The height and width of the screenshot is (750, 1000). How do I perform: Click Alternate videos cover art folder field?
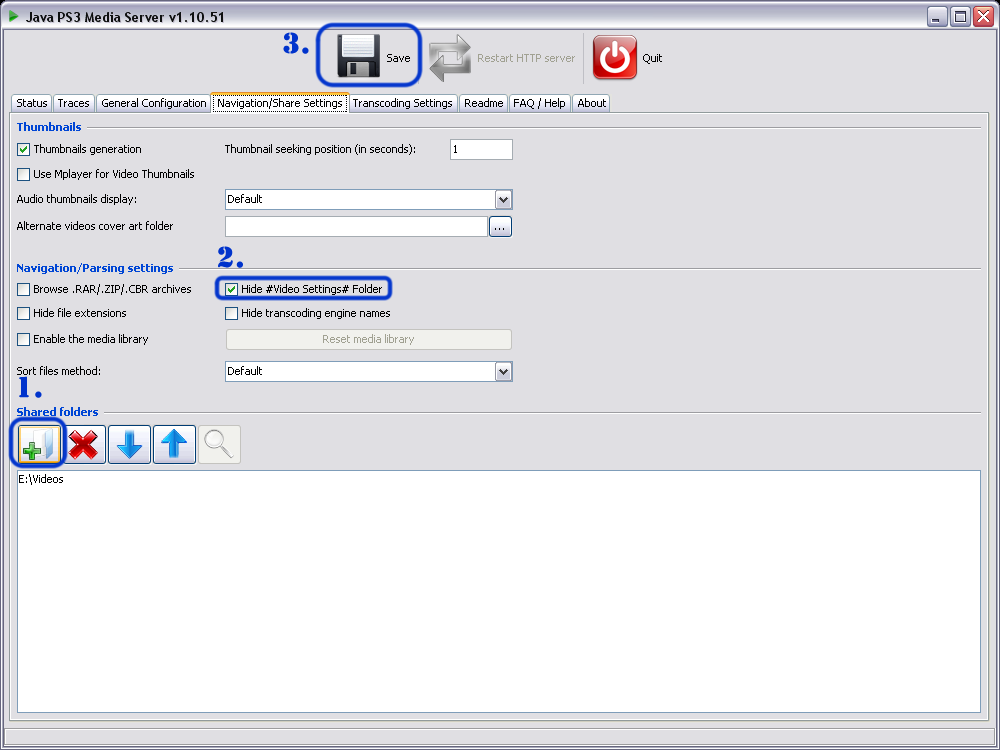pos(357,226)
